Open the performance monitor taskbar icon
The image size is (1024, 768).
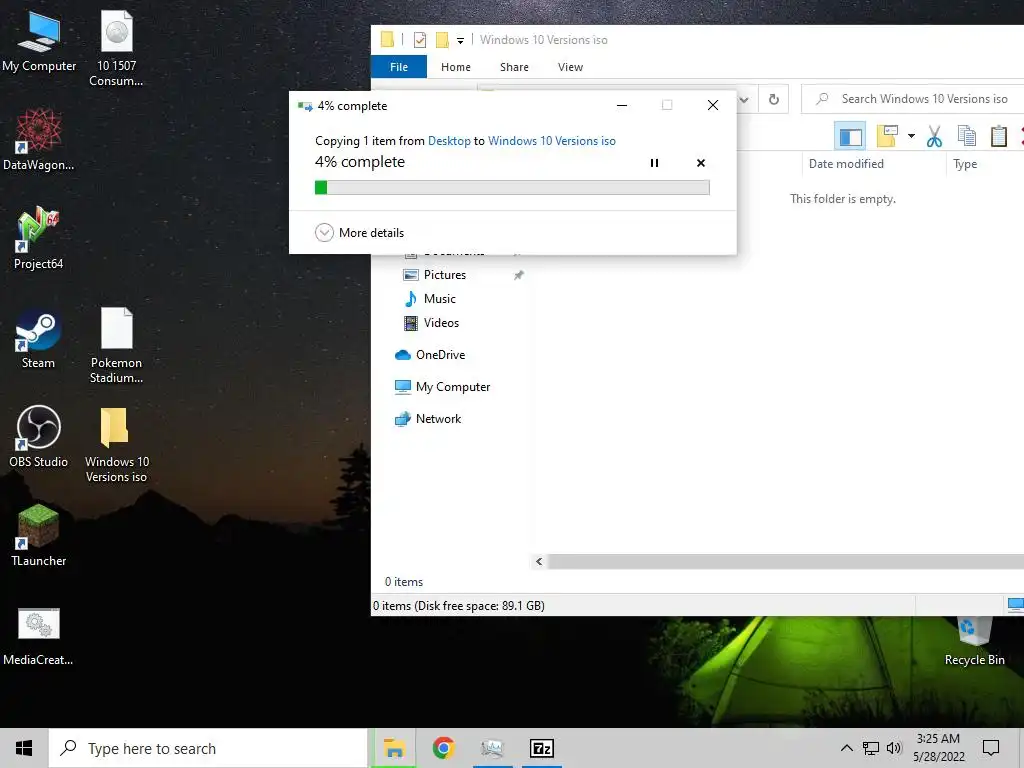[x=492, y=748]
